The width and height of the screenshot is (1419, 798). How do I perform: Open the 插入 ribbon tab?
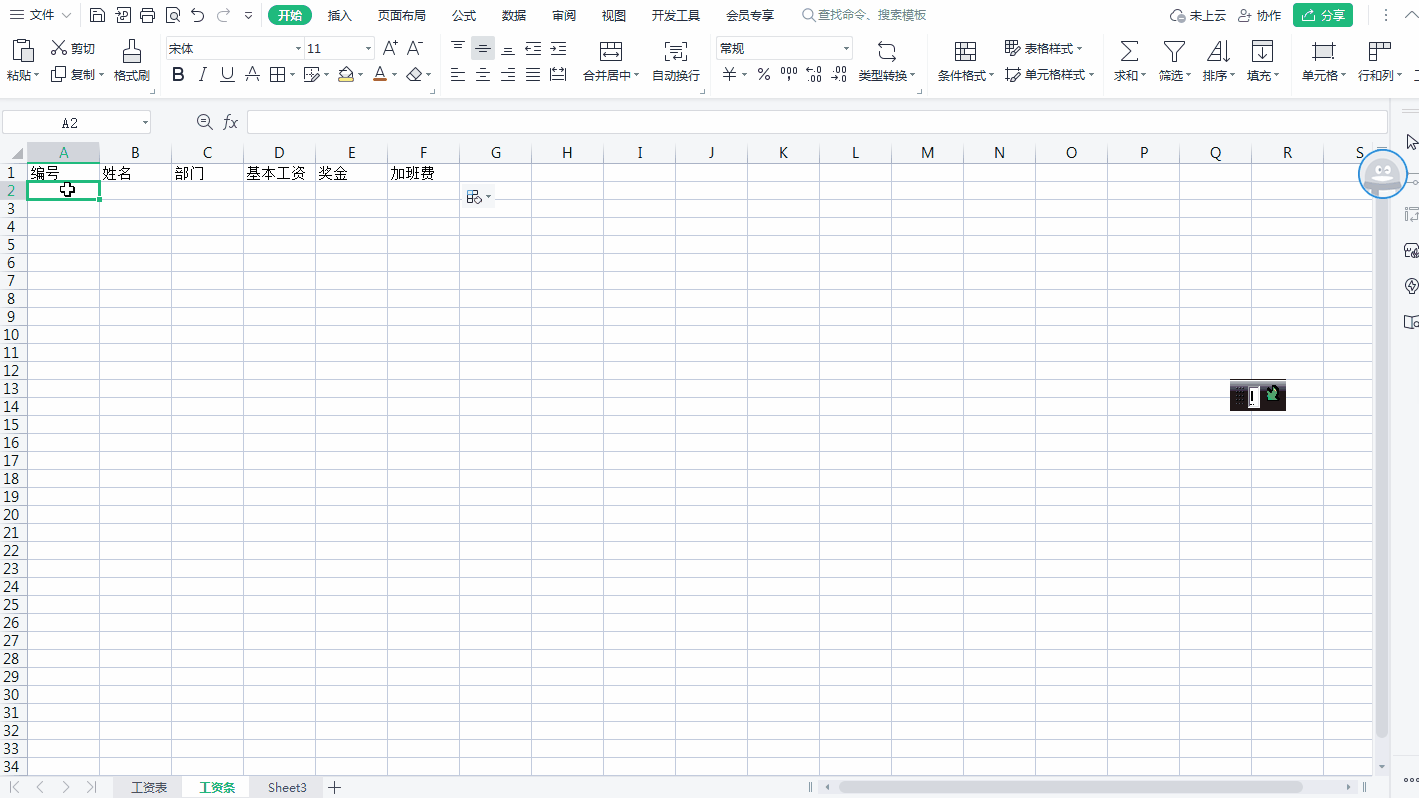(340, 15)
